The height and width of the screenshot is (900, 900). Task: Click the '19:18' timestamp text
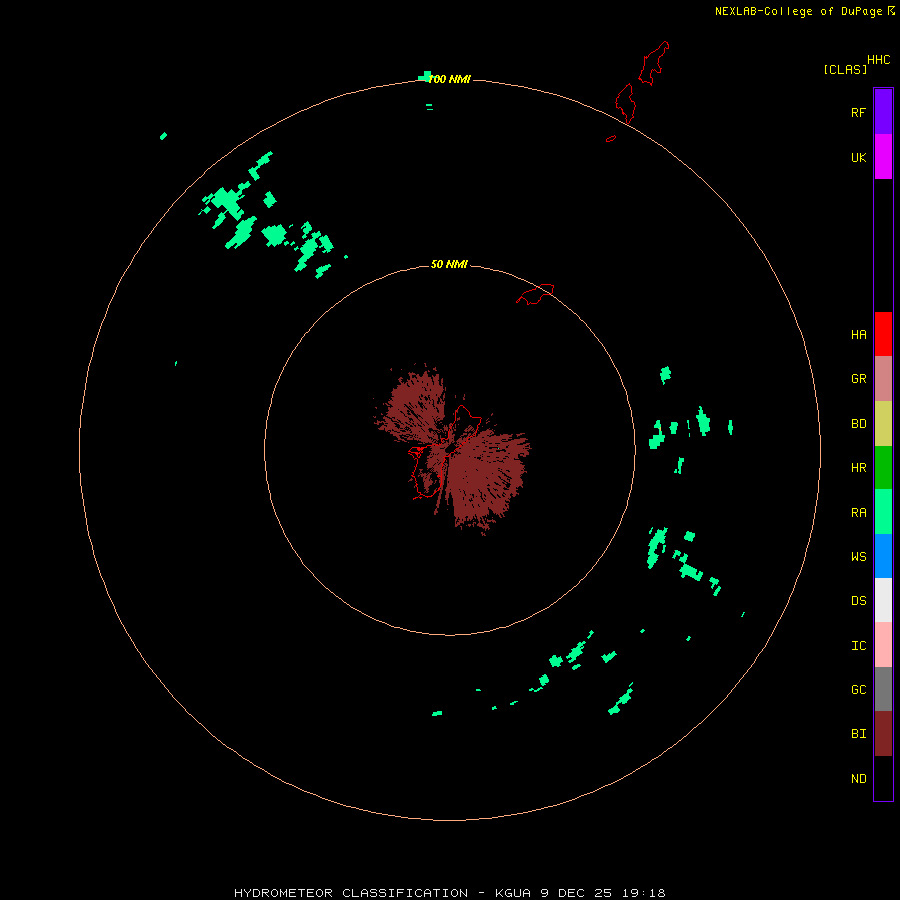coord(644,893)
